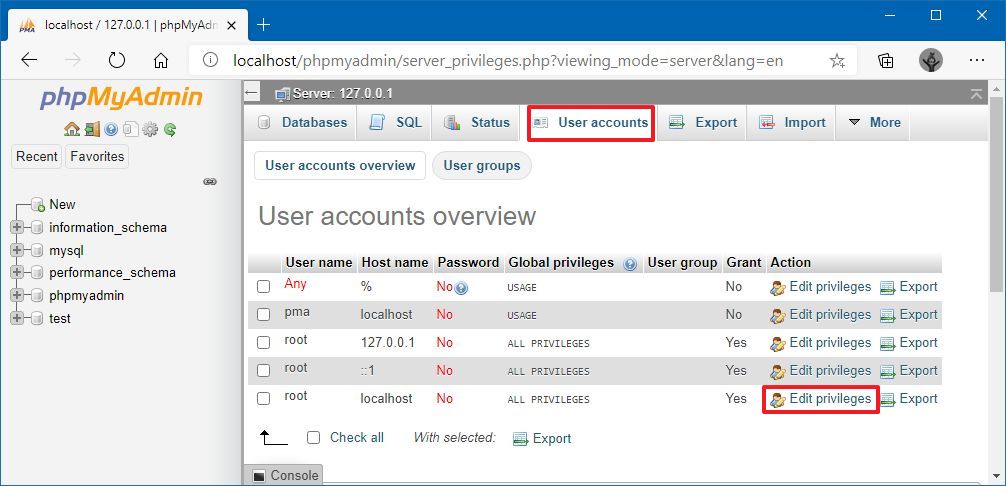Viewport: 1006px width, 486px height.
Task: Click Global privileges help icon
Action: pyautogui.click(x=630, y=264)
